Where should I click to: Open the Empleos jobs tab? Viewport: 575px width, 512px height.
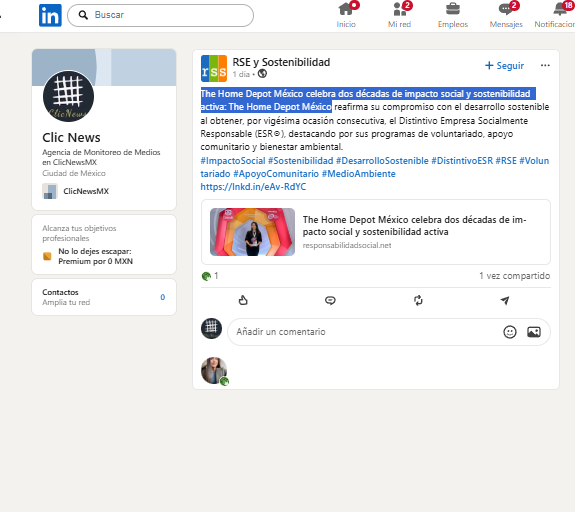(453, 15)
